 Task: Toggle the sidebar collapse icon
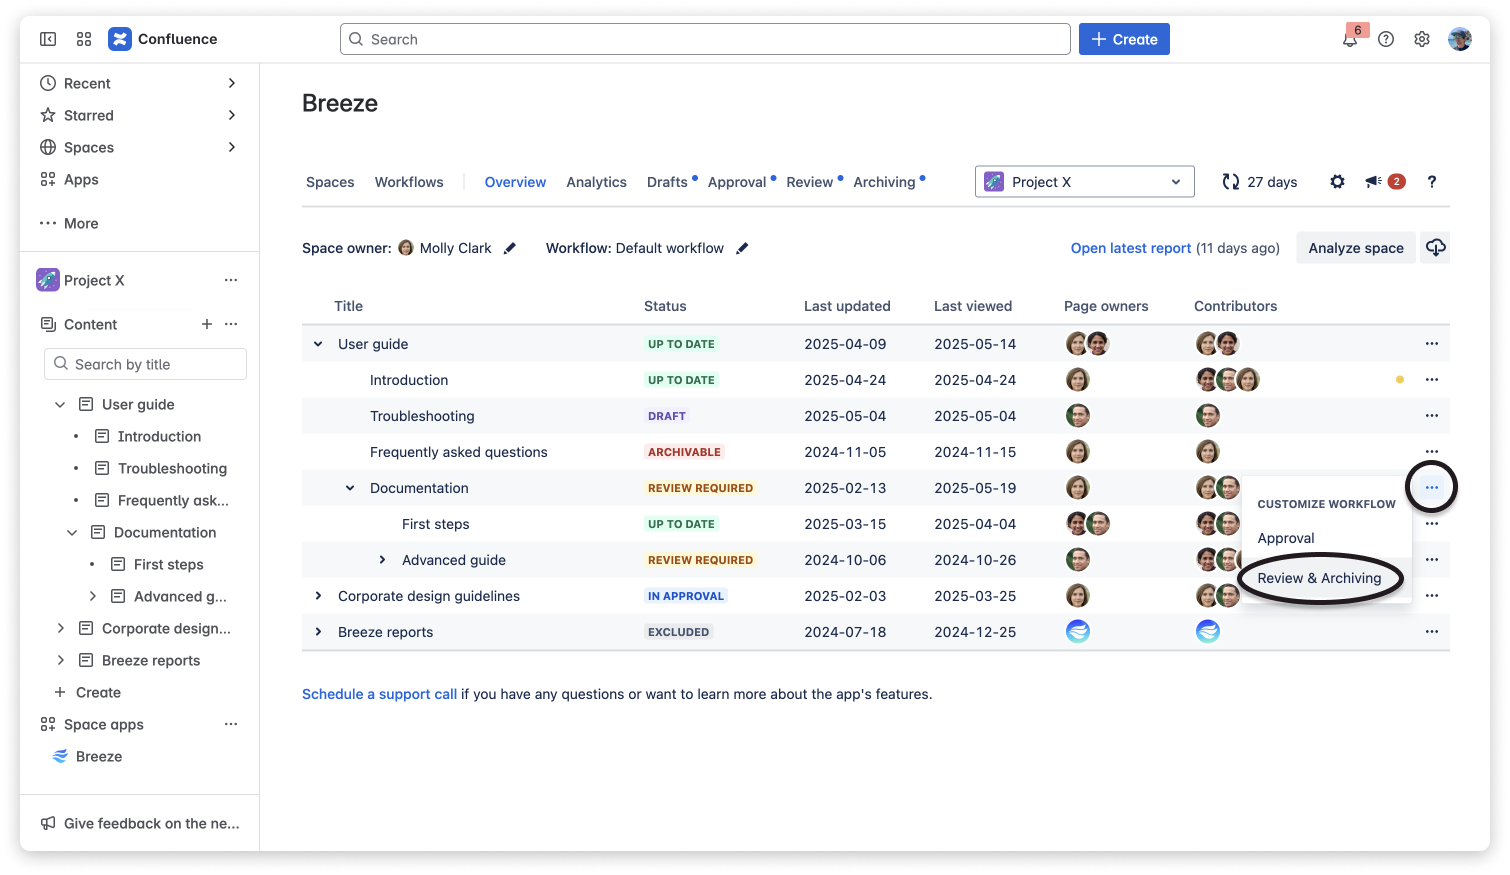48,39
